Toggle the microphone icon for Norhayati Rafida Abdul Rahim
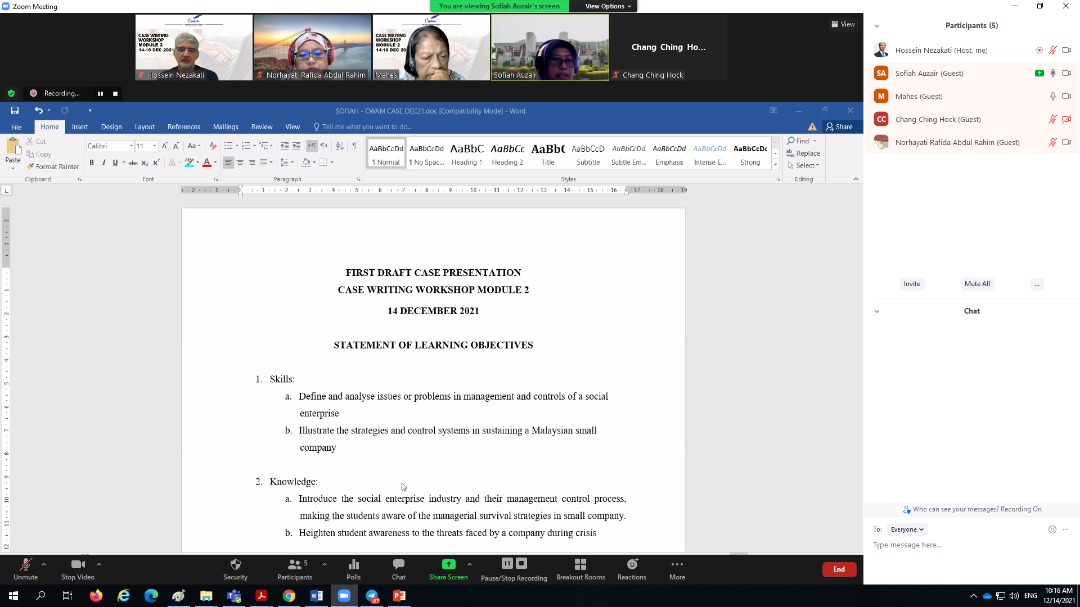Viewport: 1080px width, 607px height. (x=1052, y=143)
